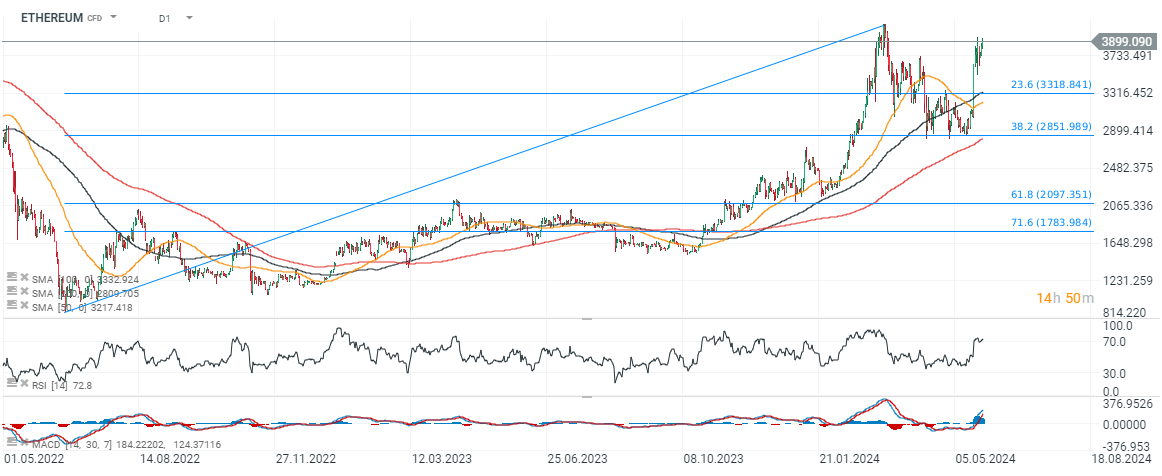Image resolution: width=1162 pixels, height=476 pixels.
Task: Click the 2482.375 price axis label
Action: [1126, 168]
